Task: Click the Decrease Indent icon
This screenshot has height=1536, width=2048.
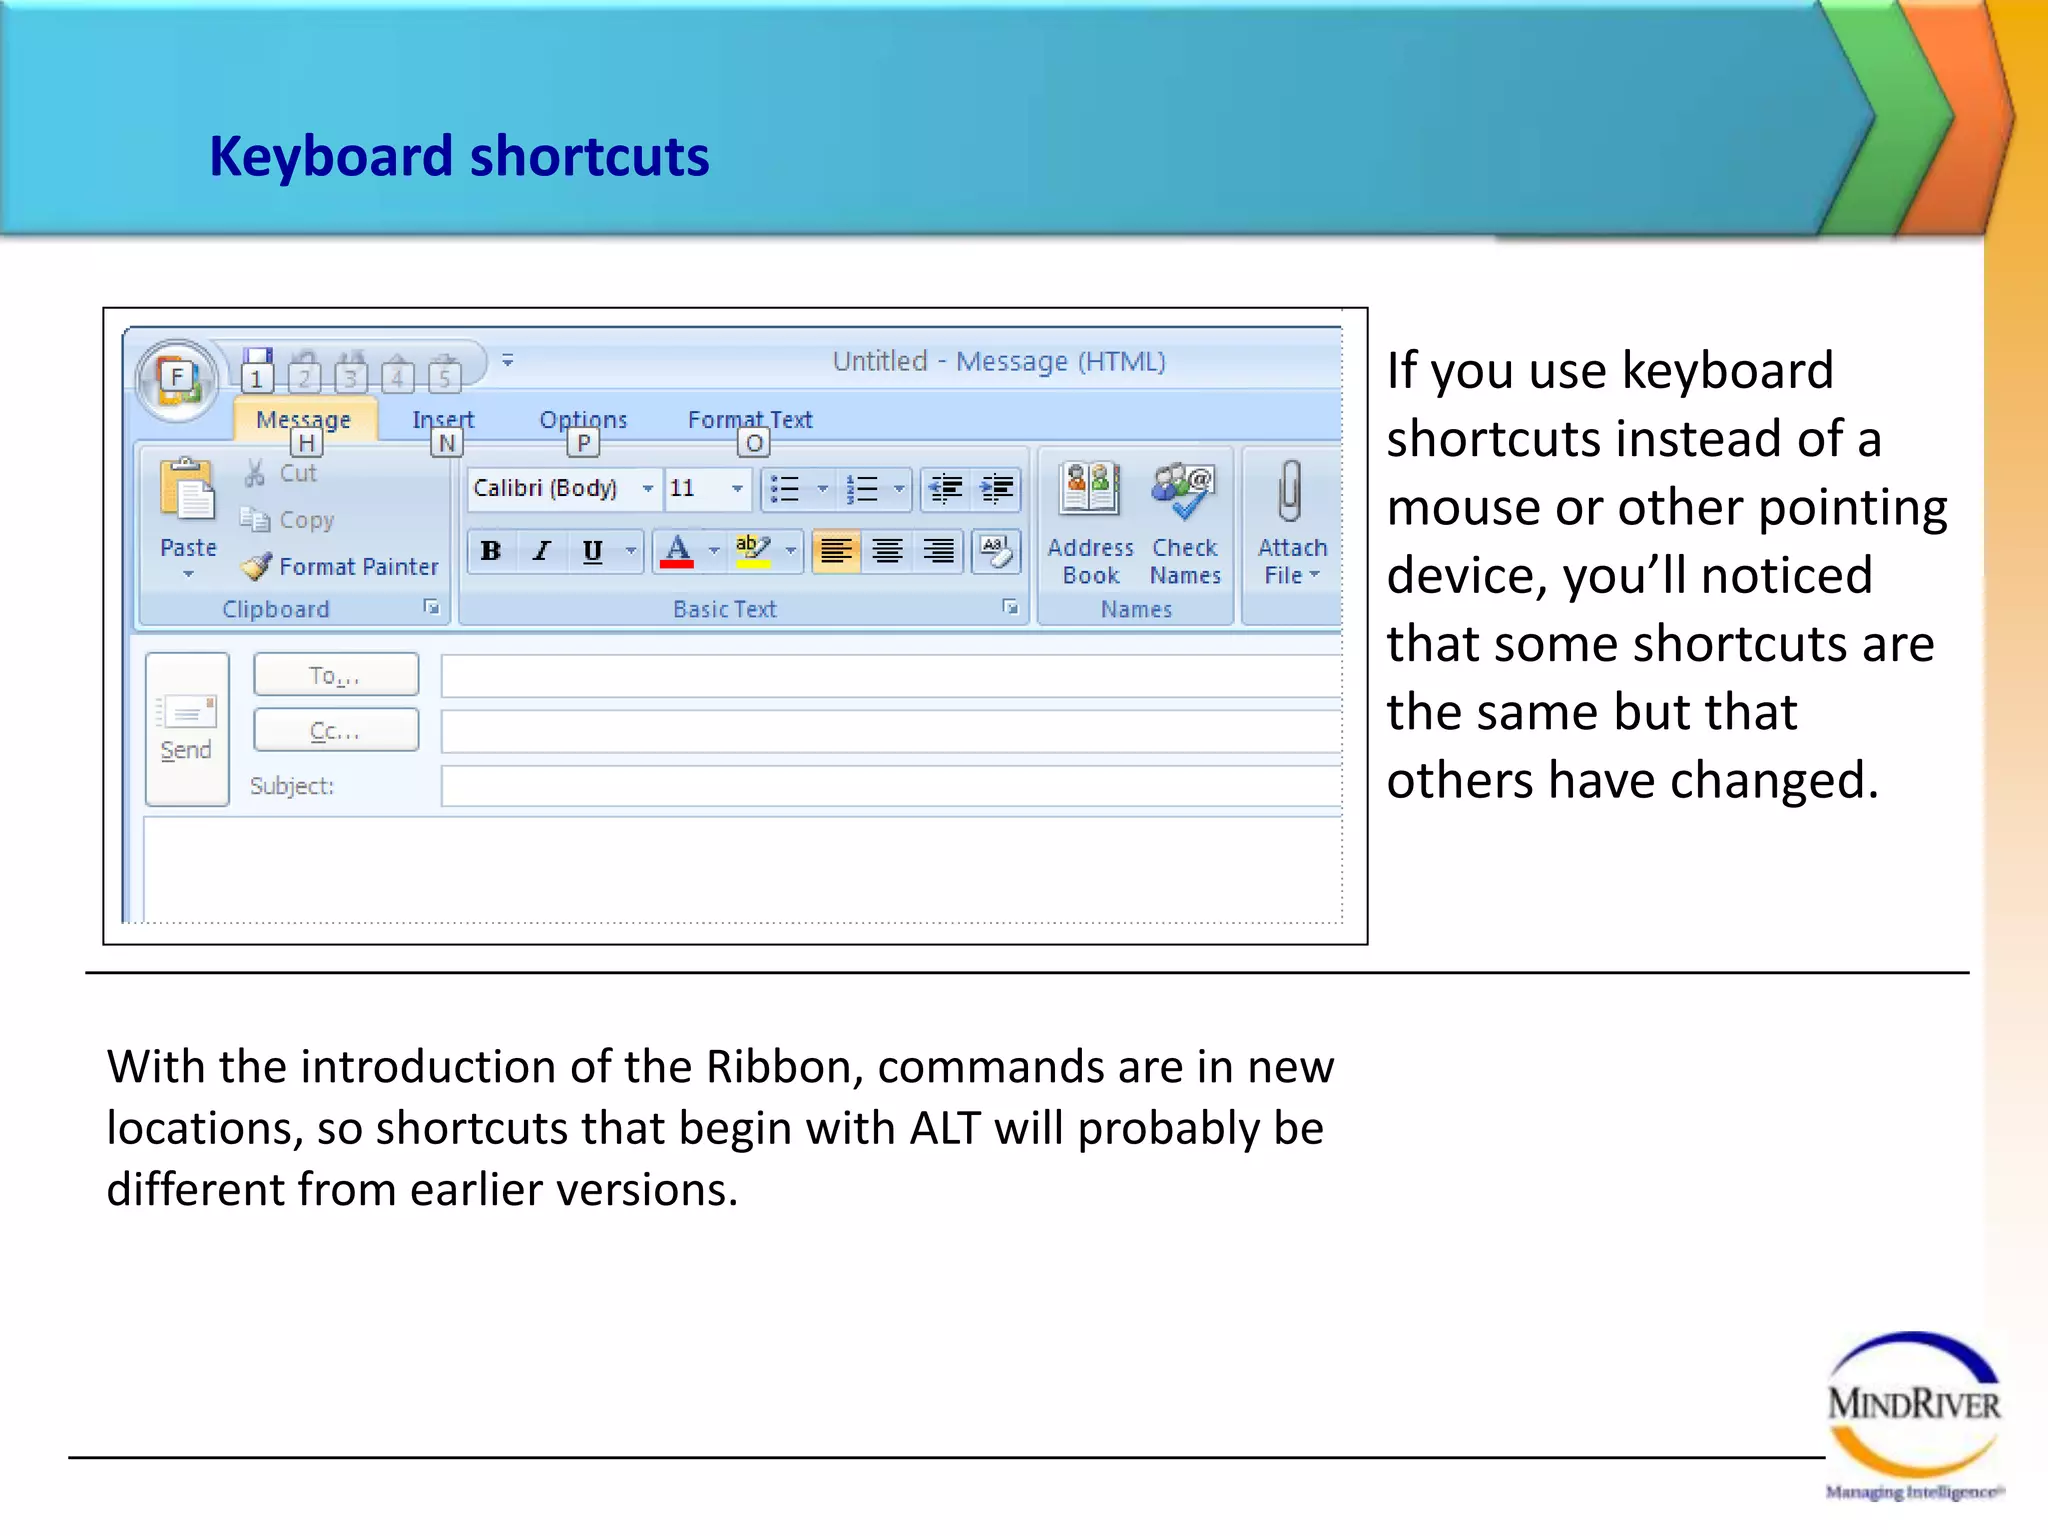Action: [945, 489]
